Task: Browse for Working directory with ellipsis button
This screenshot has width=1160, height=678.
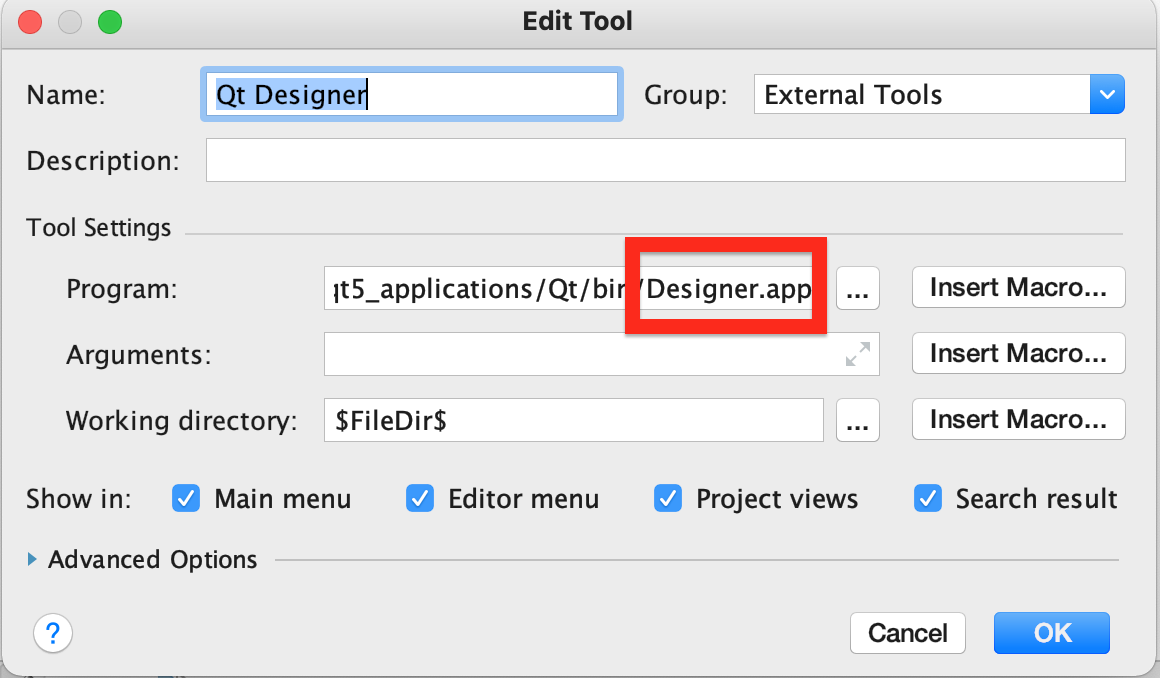Action: click(857, 420)
